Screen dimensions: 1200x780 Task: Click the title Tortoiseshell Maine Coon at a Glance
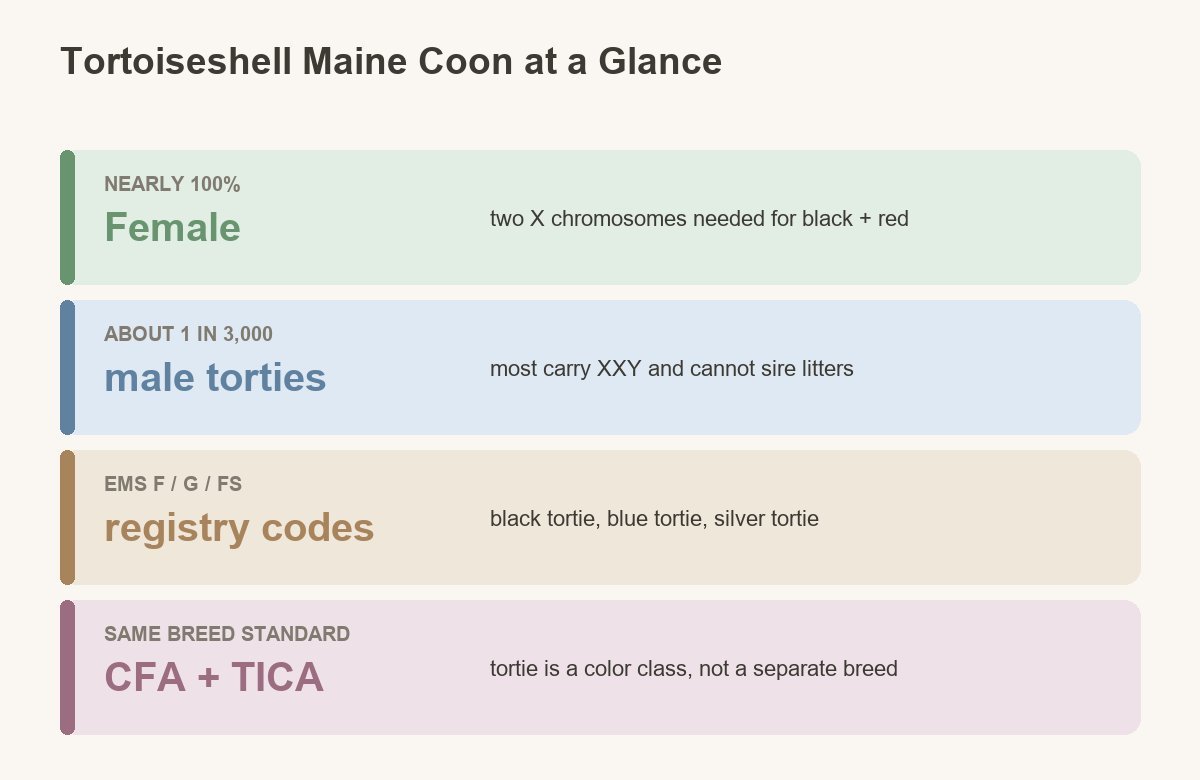[x=391, y=62]
